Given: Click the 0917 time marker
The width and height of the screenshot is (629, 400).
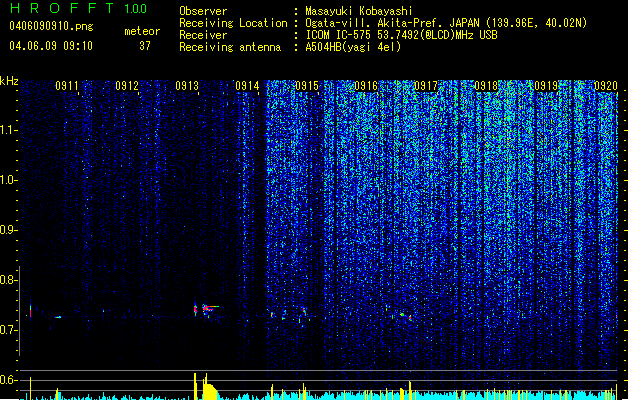Looking at the screenshot, I should (426, 86).
